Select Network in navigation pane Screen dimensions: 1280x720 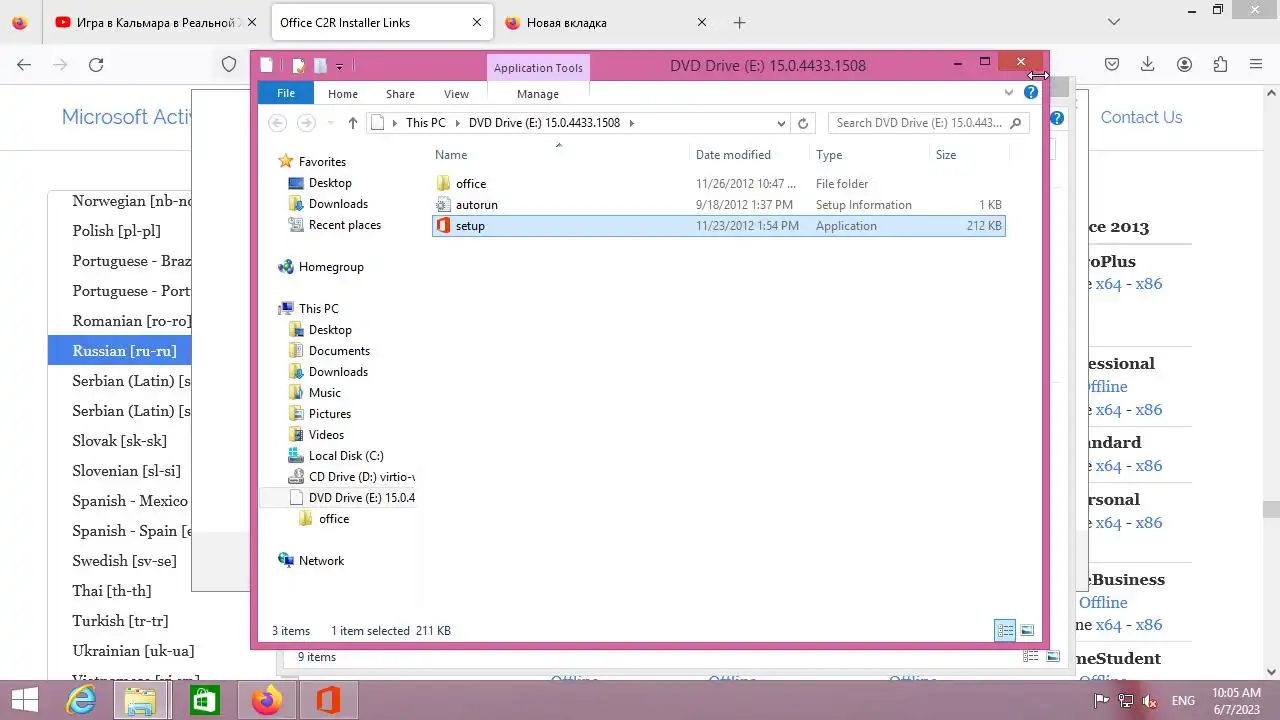321,561
